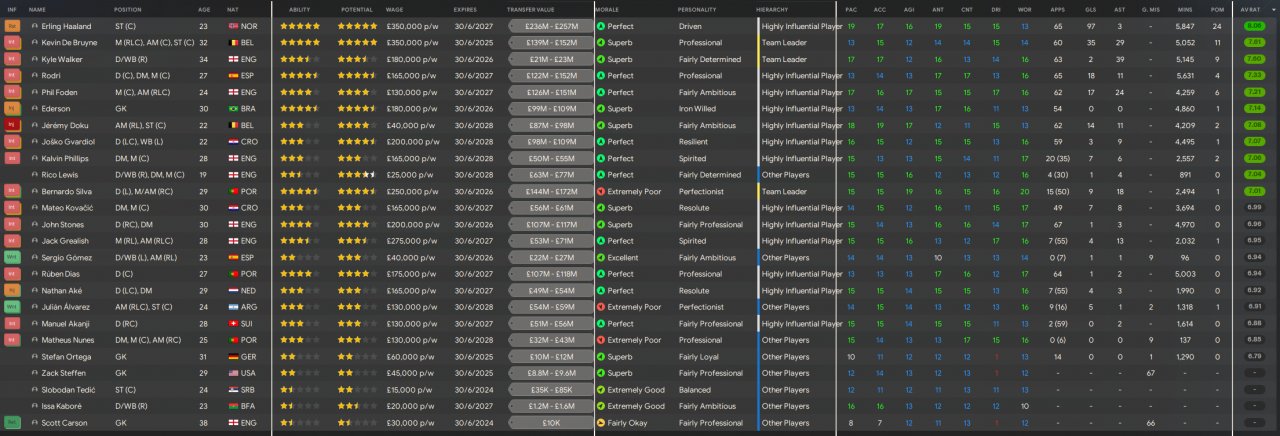Image resolution: width=1280 pixels, height=436 pixels.
Task: Click the USA flag on Steffen's row
Action: [x=233, y=373]
